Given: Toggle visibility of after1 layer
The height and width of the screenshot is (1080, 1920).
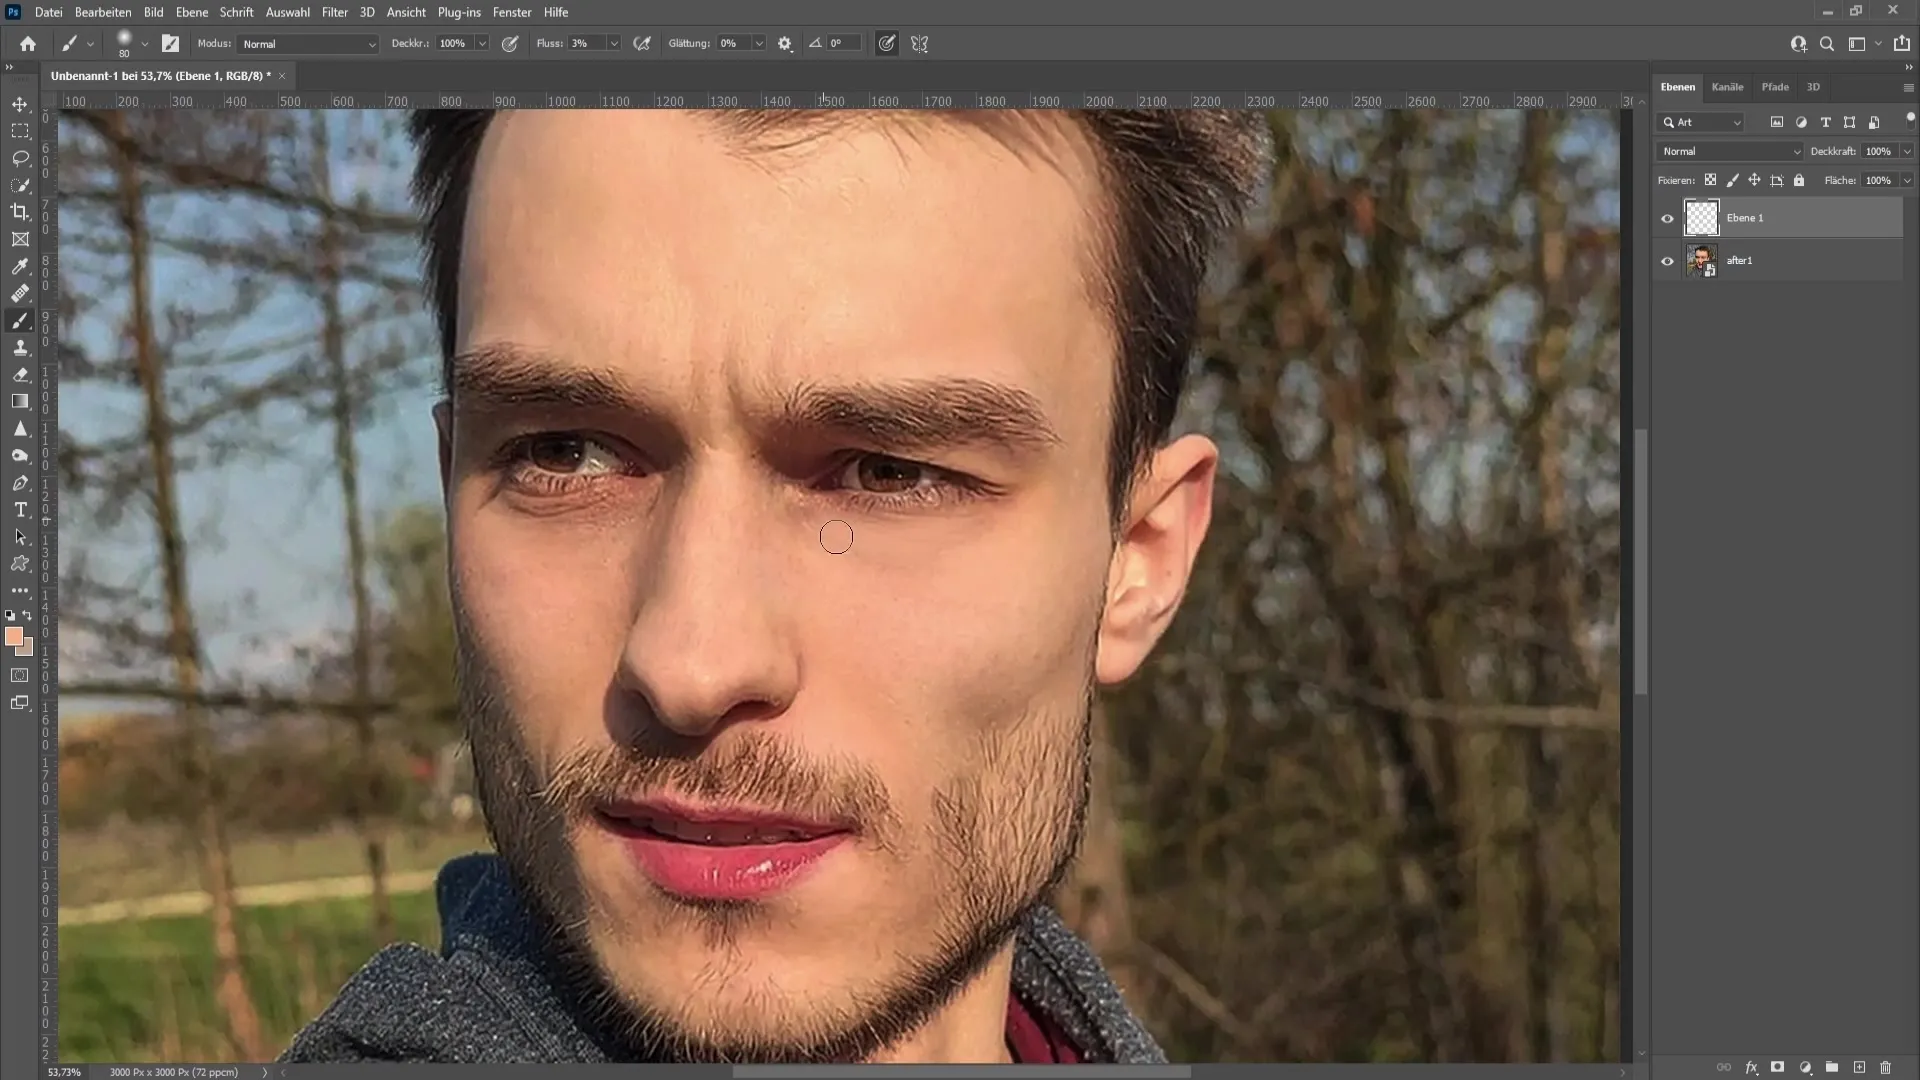Looking at the screenshot, I should pos(1667,260).
